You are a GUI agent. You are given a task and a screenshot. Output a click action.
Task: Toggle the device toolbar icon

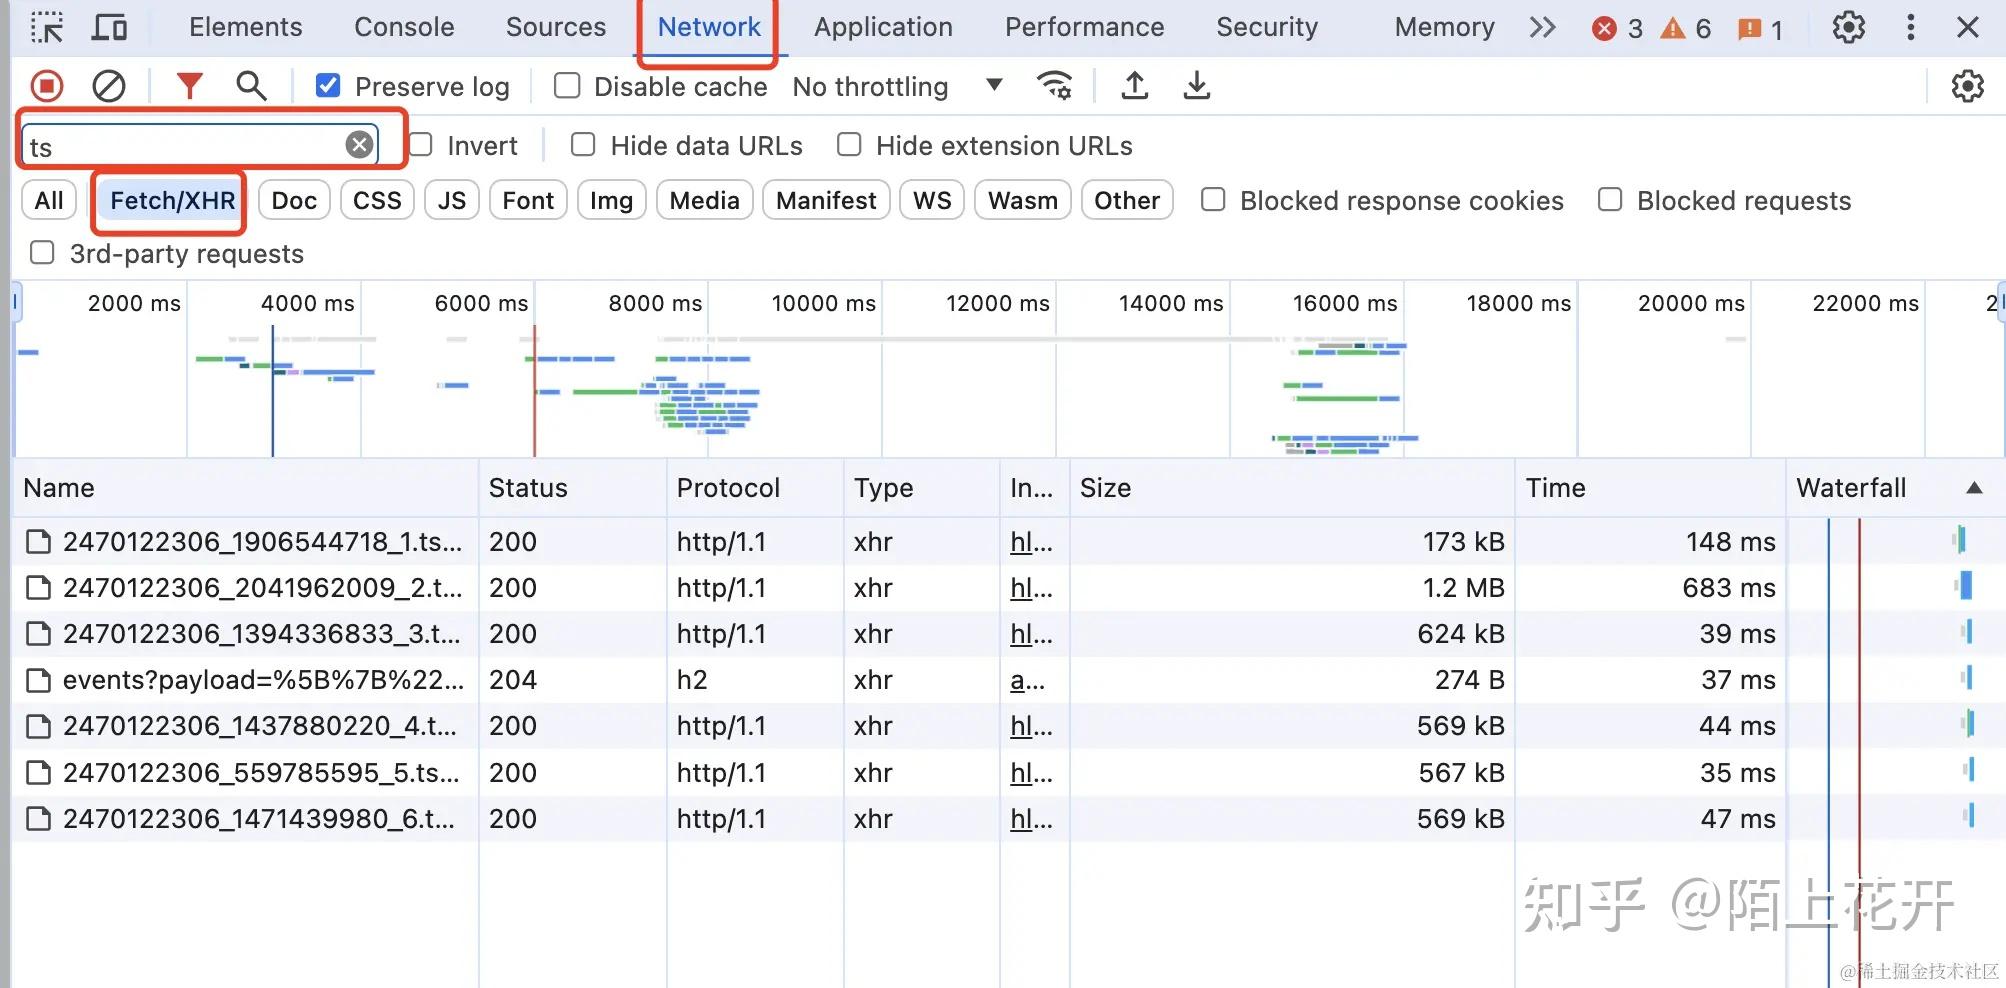point(109,27)
